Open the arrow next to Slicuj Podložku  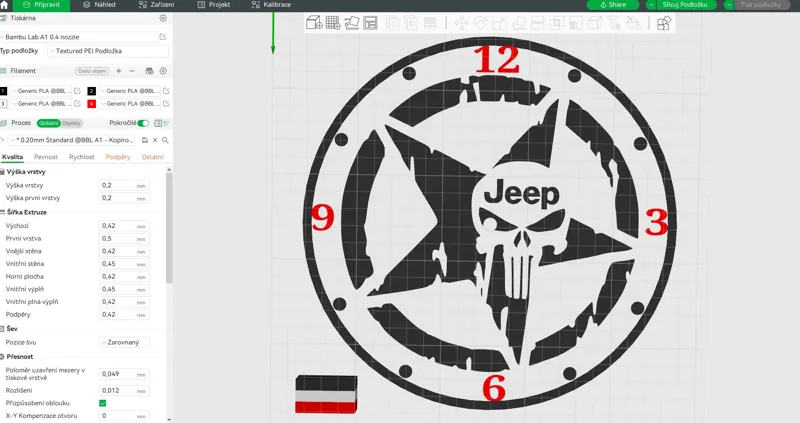(x=651, y=5)
